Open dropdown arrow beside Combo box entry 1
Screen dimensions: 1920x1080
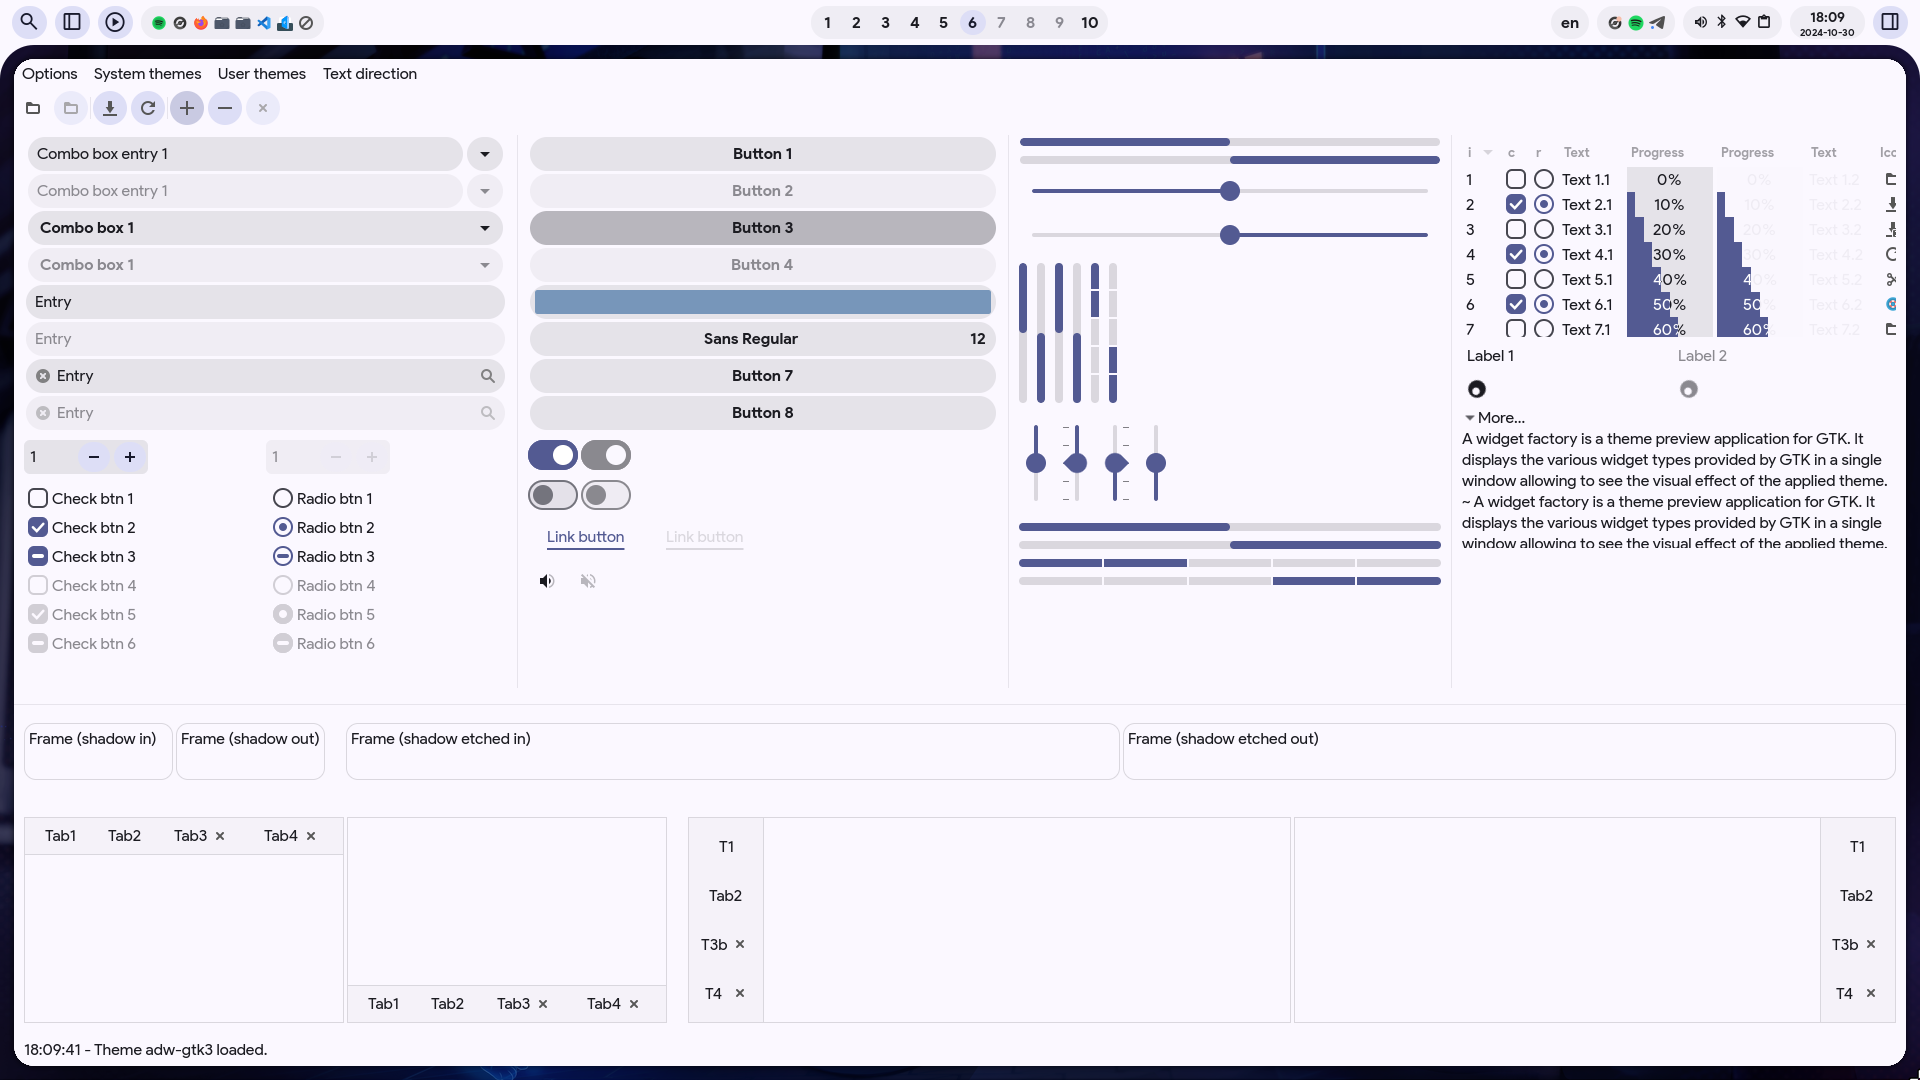coord(485,154)
